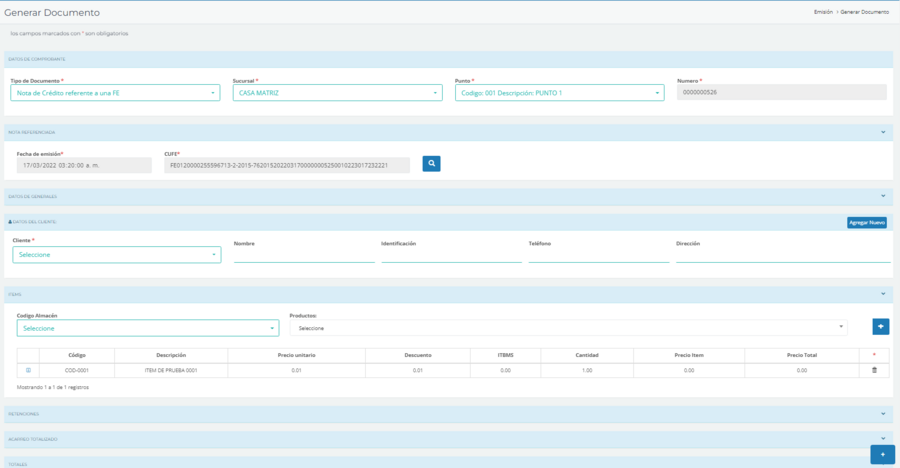Sort by the Precio Item column header
The height and width of the screenshot is (468, 900).
coord(689,355)
